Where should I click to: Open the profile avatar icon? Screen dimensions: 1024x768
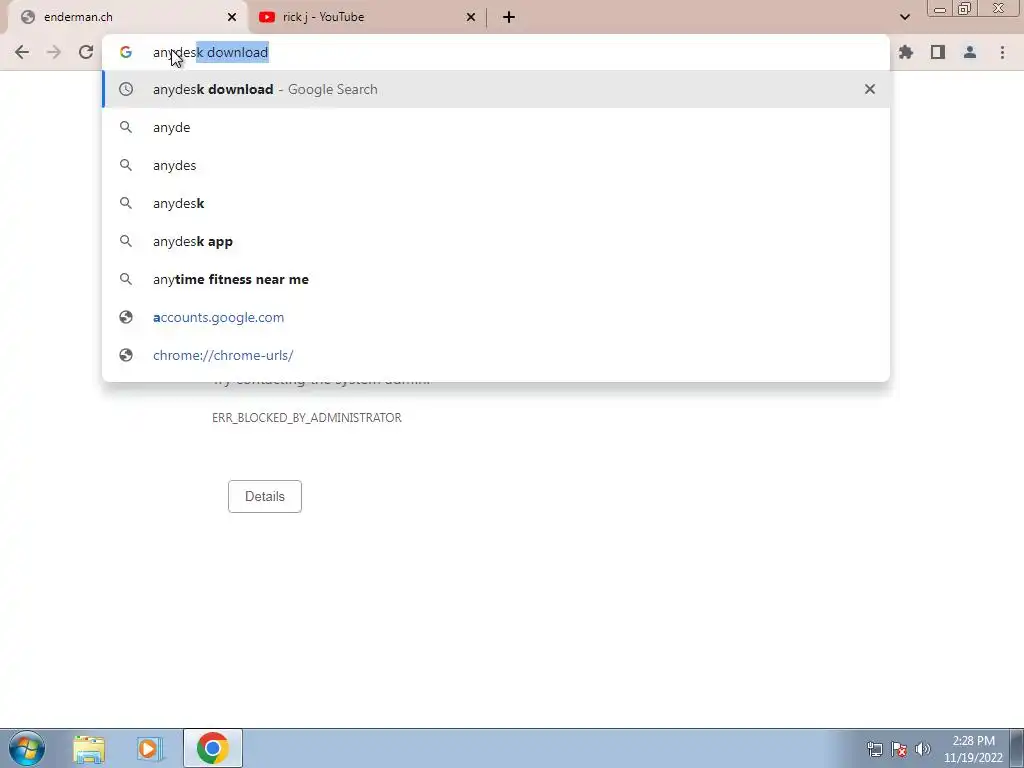click(x=970, y=52)
